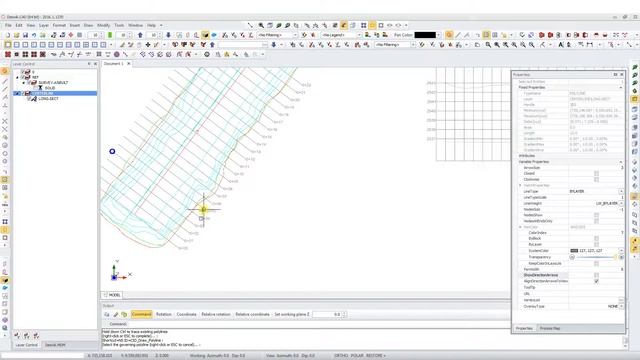
Task: Toggle the Closed checkbox in Properties
Action: click(596, 173)
